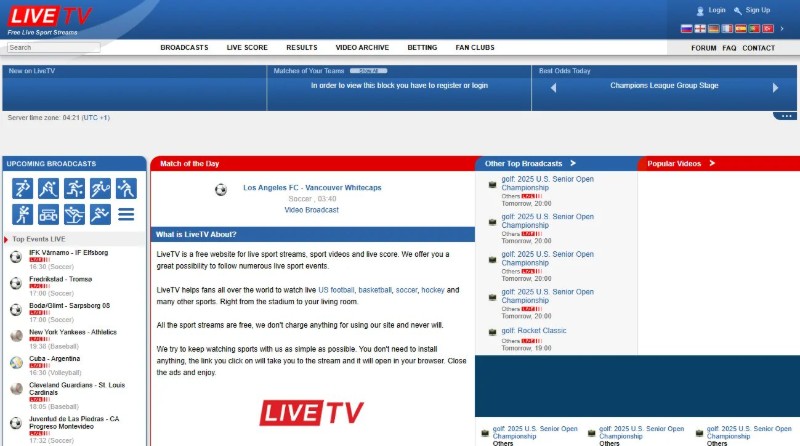
Task: Follow the basketball text link
Action: pyautogui.click(x=375, y=290)
